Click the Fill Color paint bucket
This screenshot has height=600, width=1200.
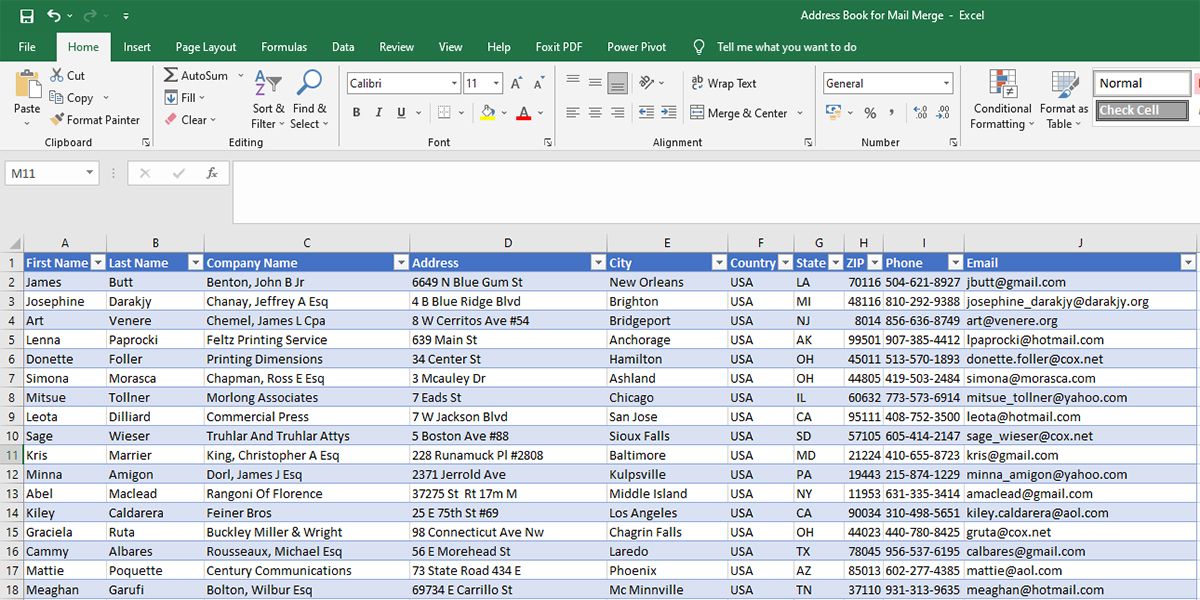pos(487,113)
